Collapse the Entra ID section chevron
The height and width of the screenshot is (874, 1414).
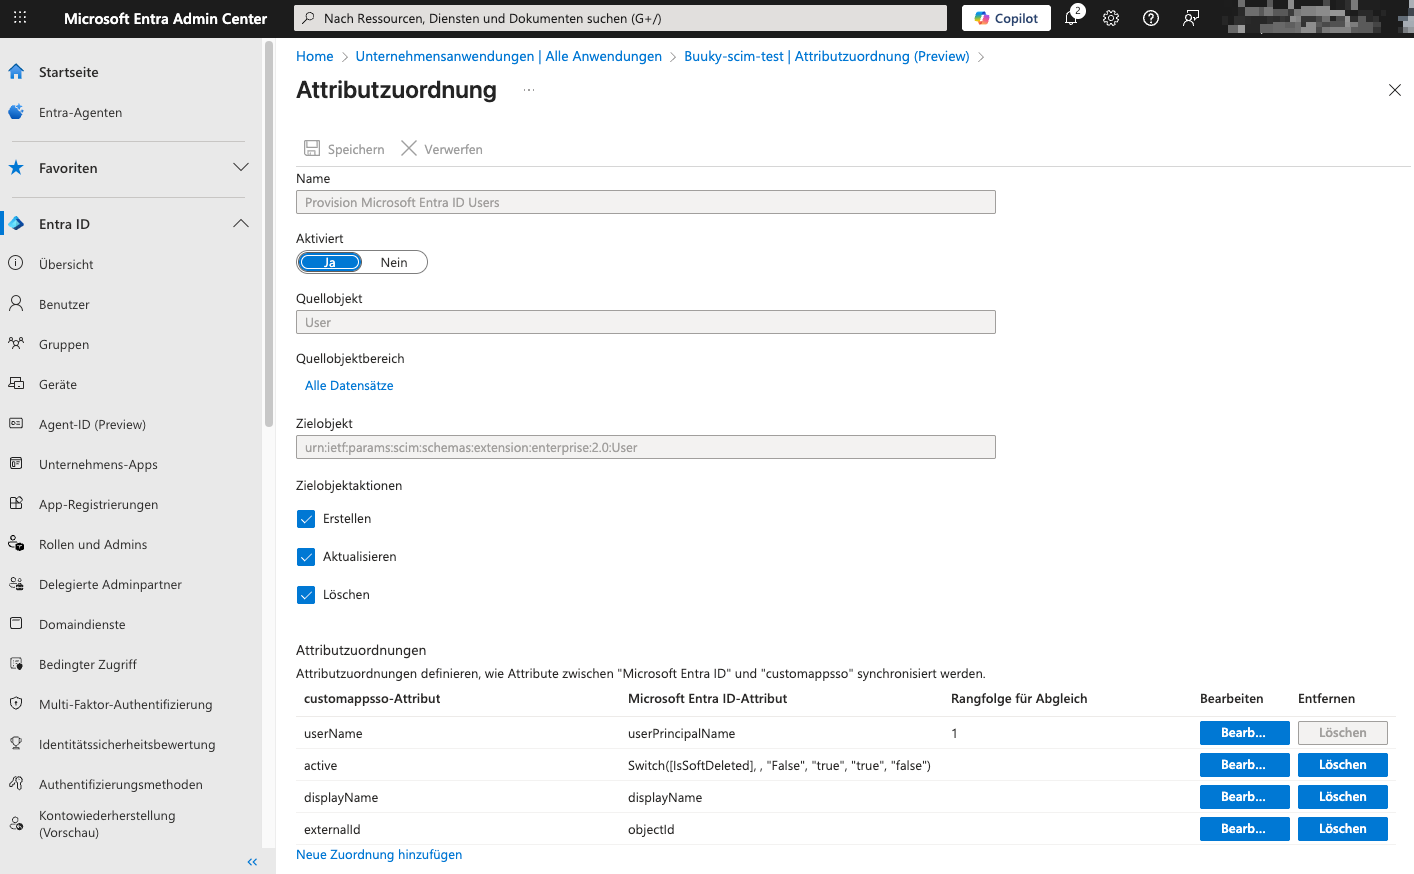pos(241,223)
